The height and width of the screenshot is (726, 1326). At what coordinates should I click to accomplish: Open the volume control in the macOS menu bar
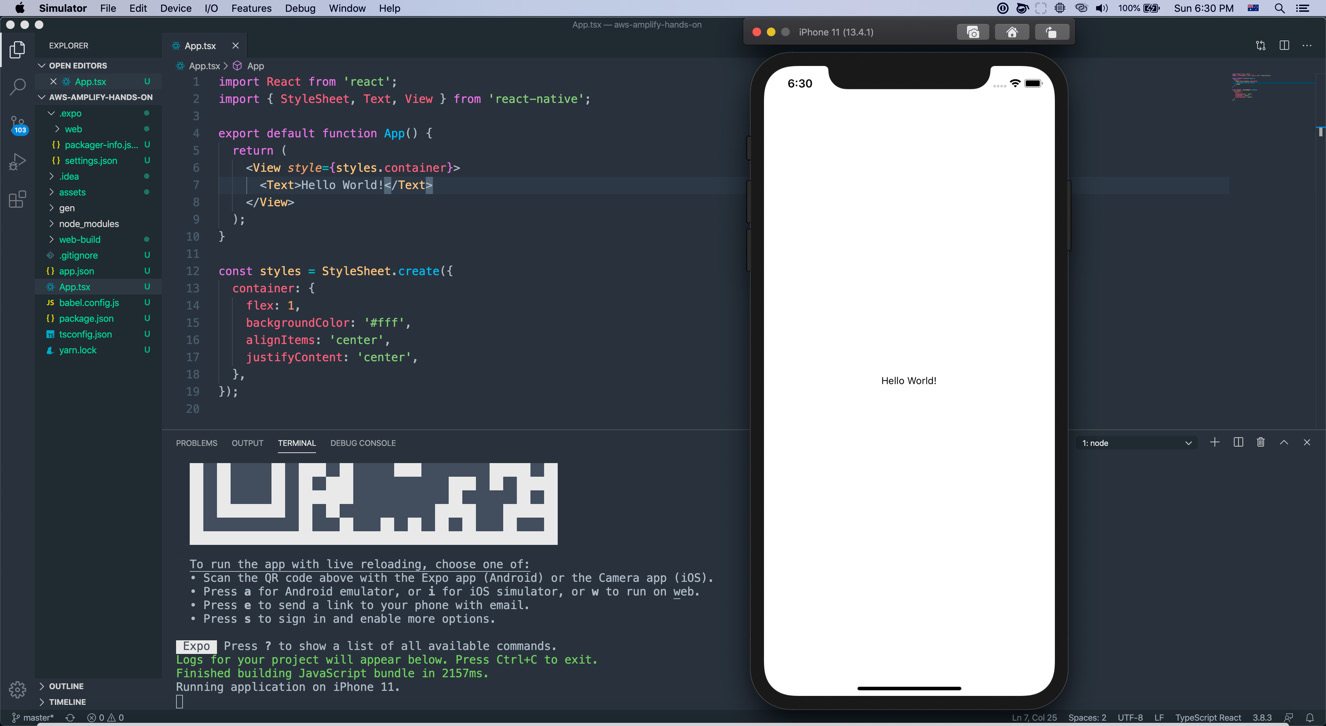point(1101,8)
